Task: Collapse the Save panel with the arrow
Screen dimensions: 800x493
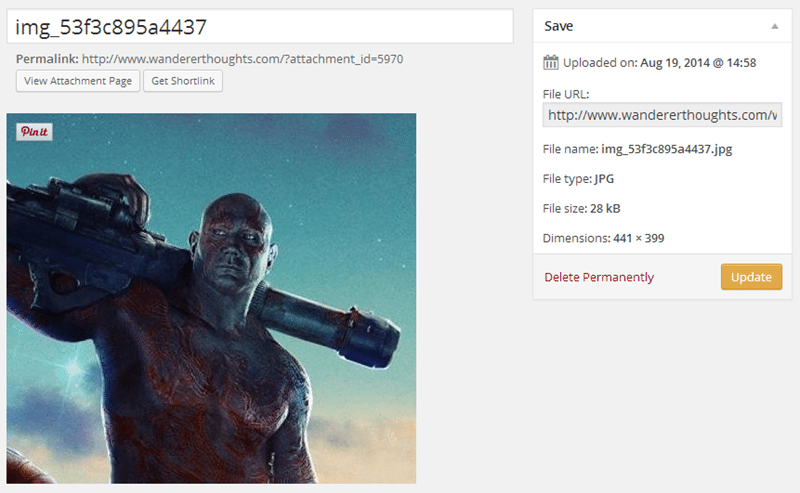Action: pos(774,26)
